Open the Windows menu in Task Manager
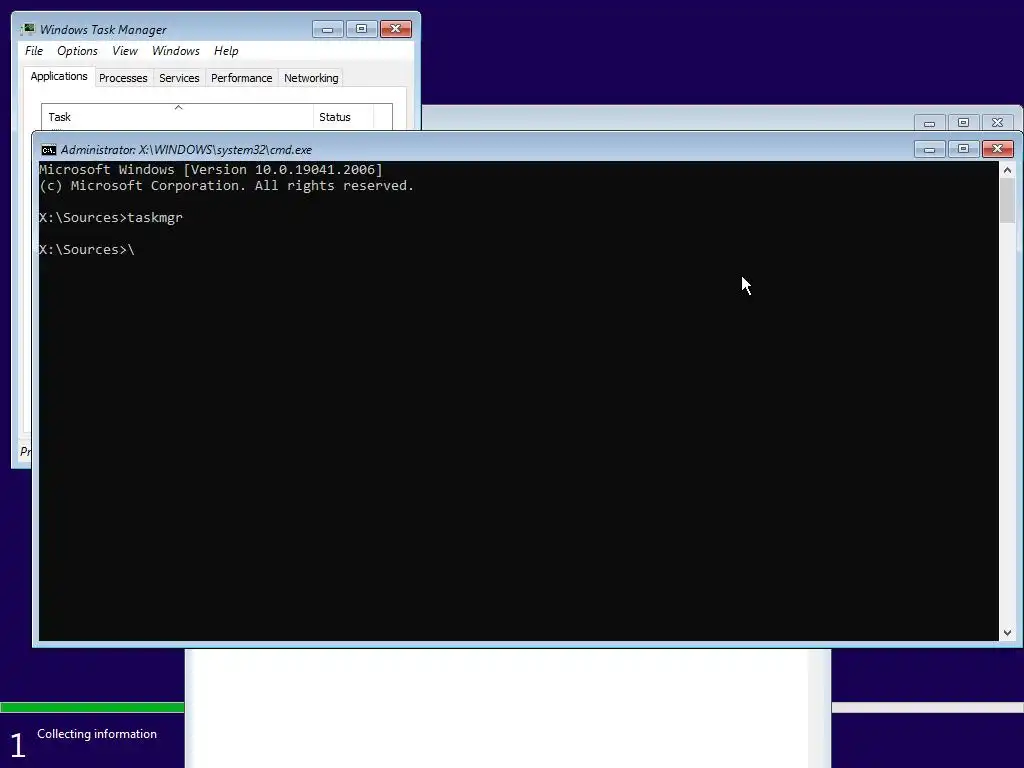1024x768 pixels. 176,51
